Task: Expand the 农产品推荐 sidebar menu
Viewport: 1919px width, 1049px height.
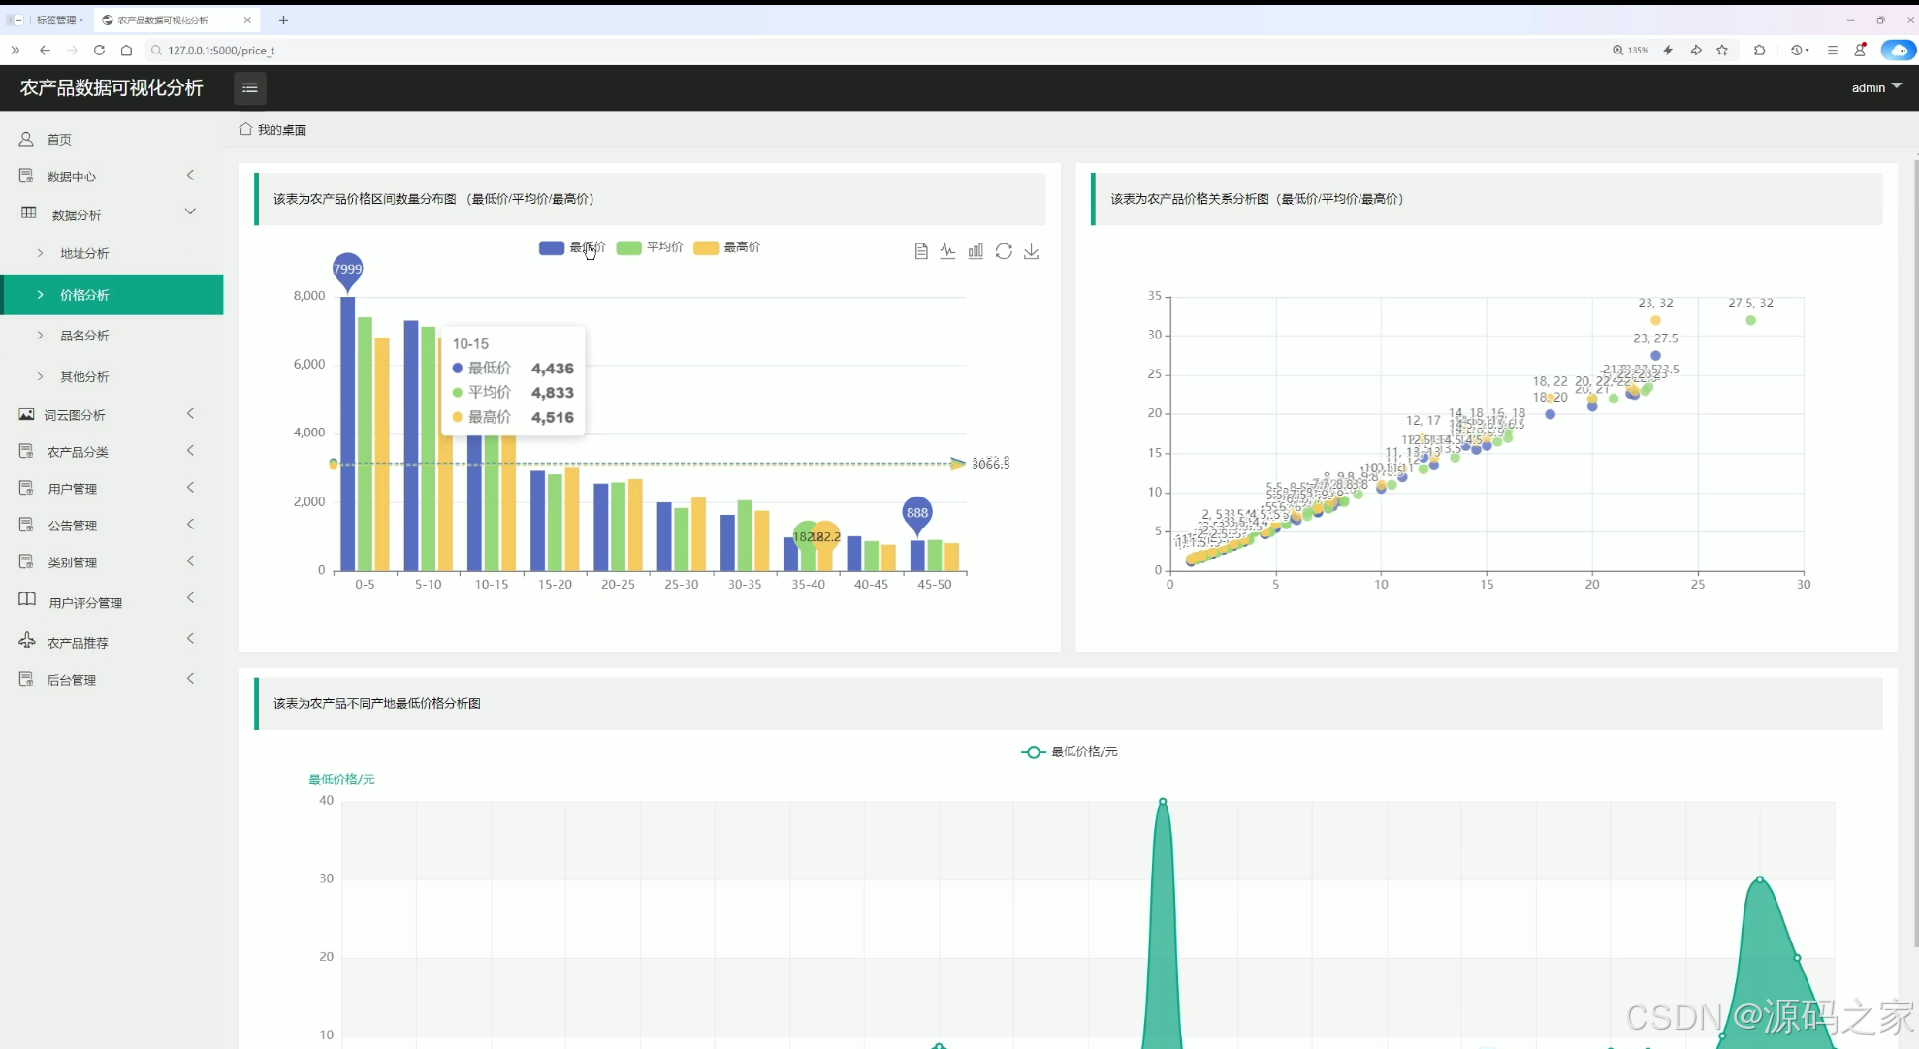Action: 111,642
